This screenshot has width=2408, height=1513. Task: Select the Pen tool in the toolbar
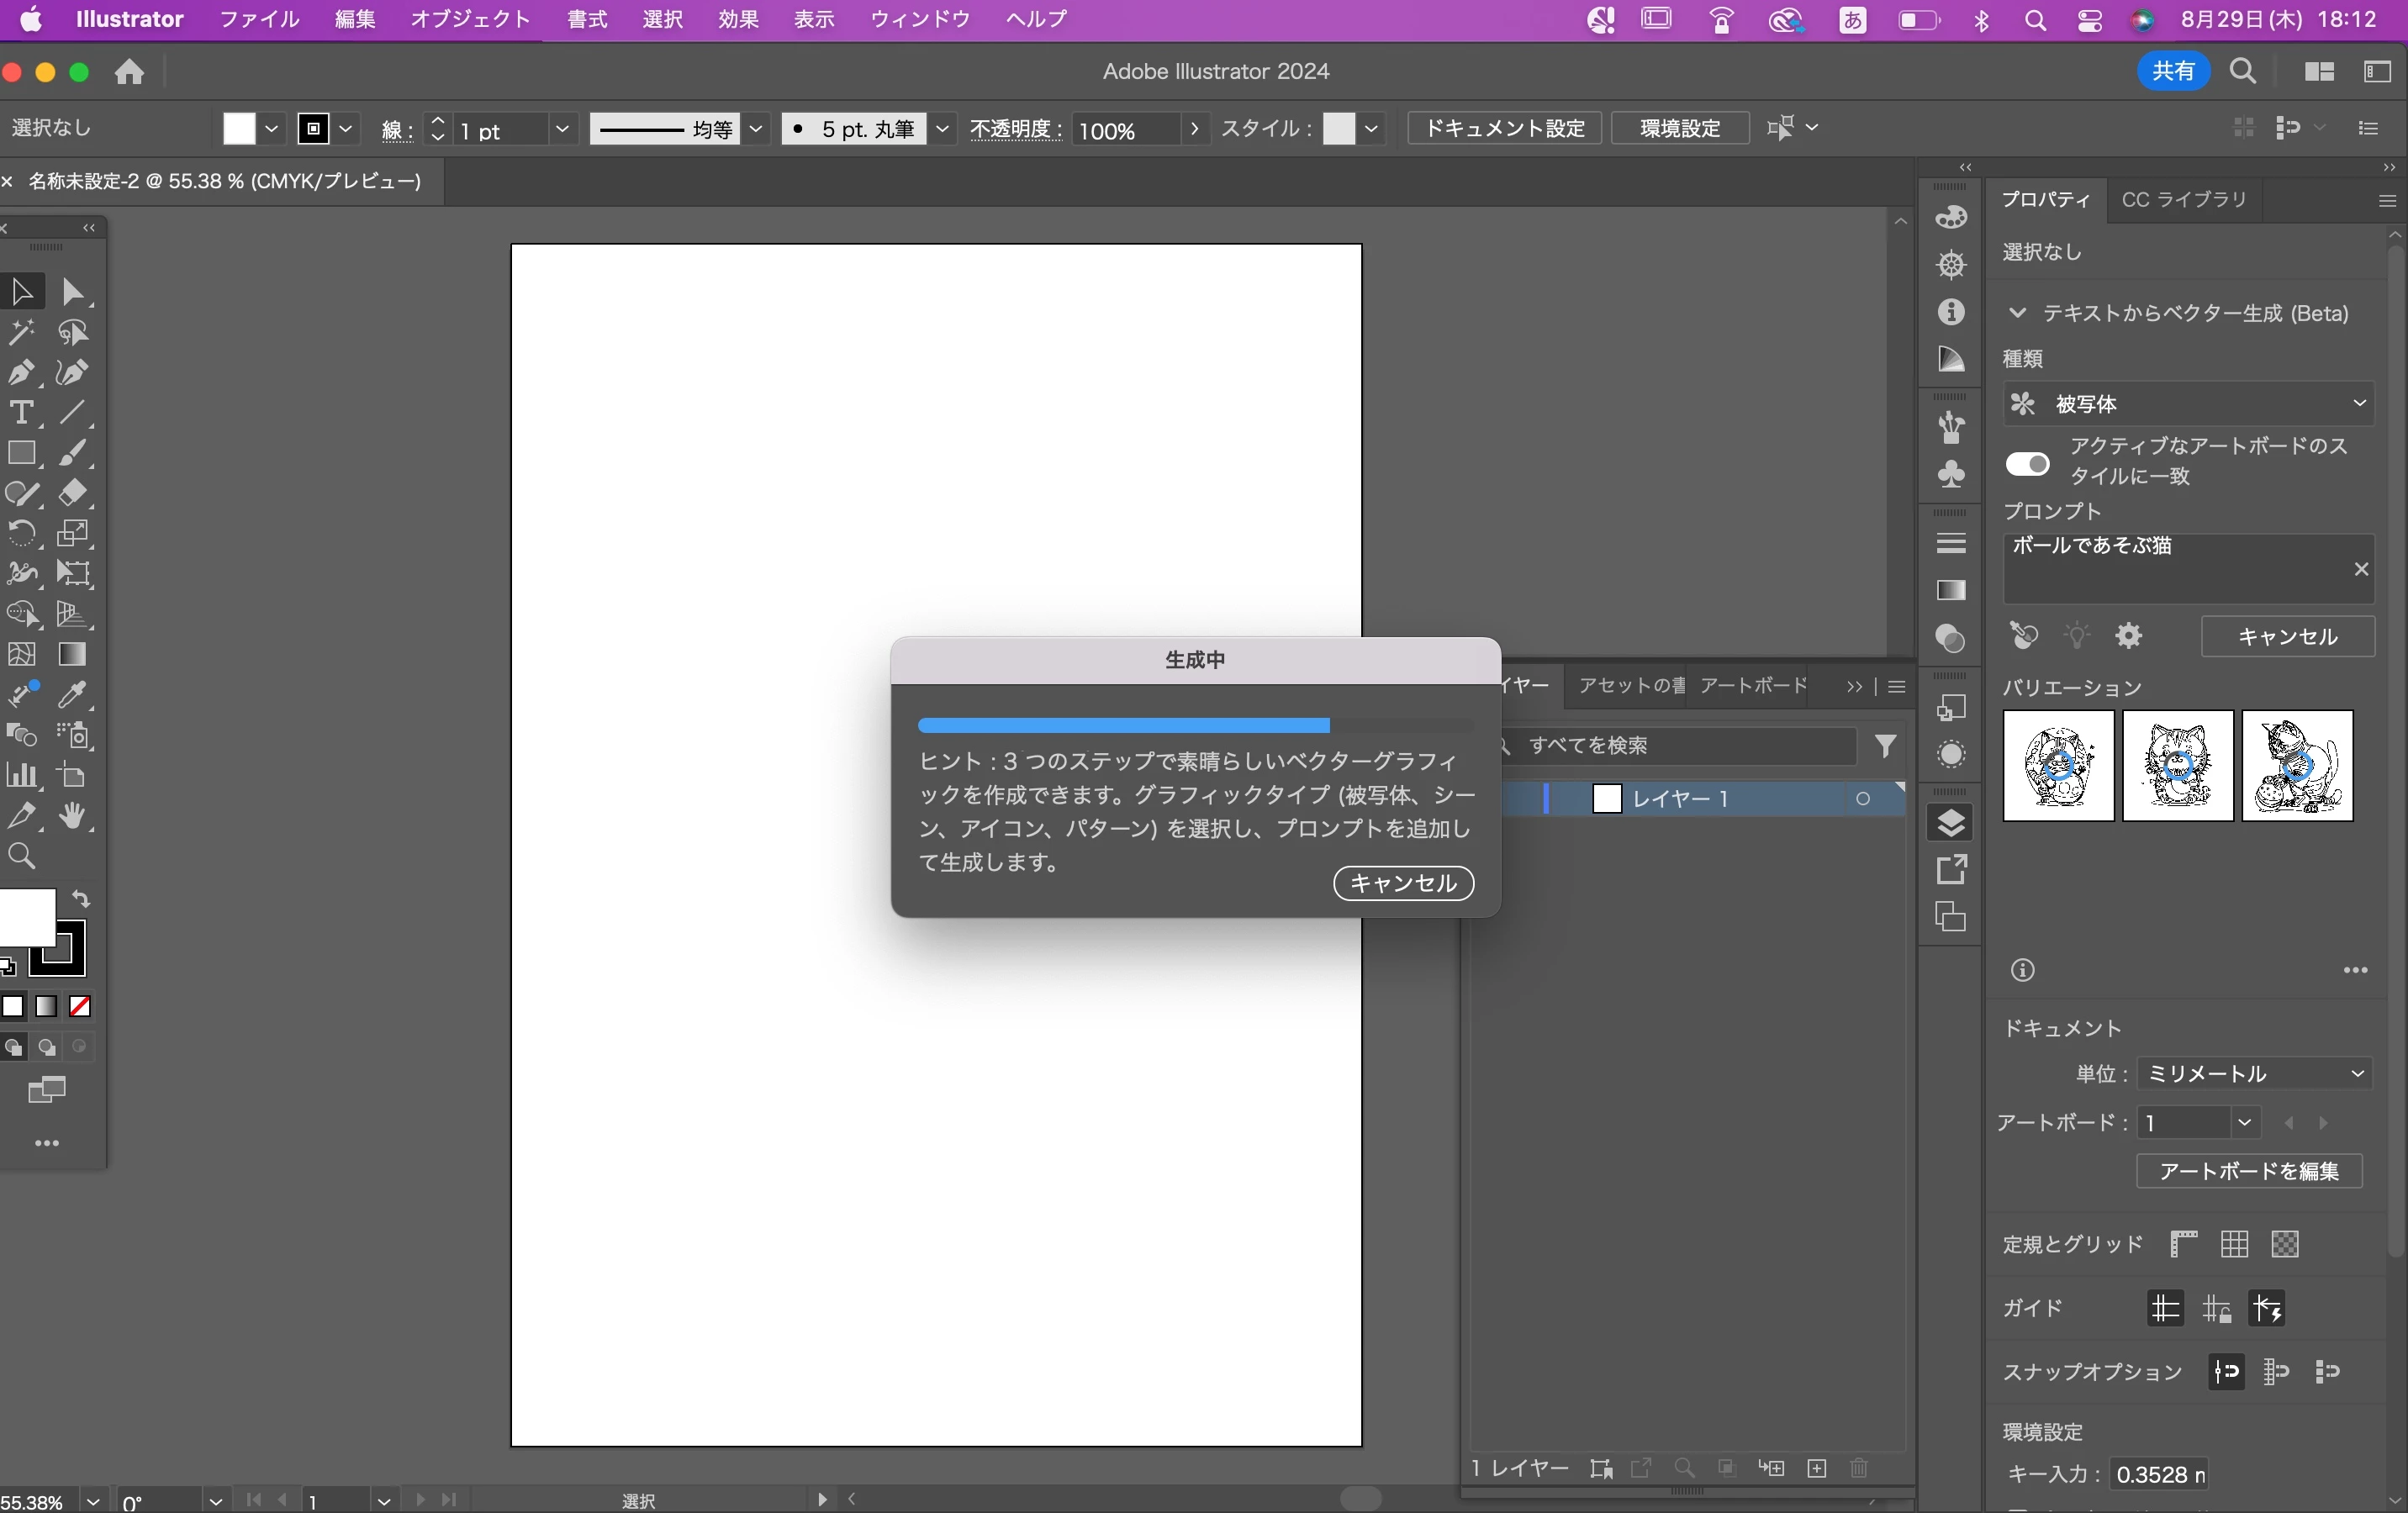click(x=21, y=373)
